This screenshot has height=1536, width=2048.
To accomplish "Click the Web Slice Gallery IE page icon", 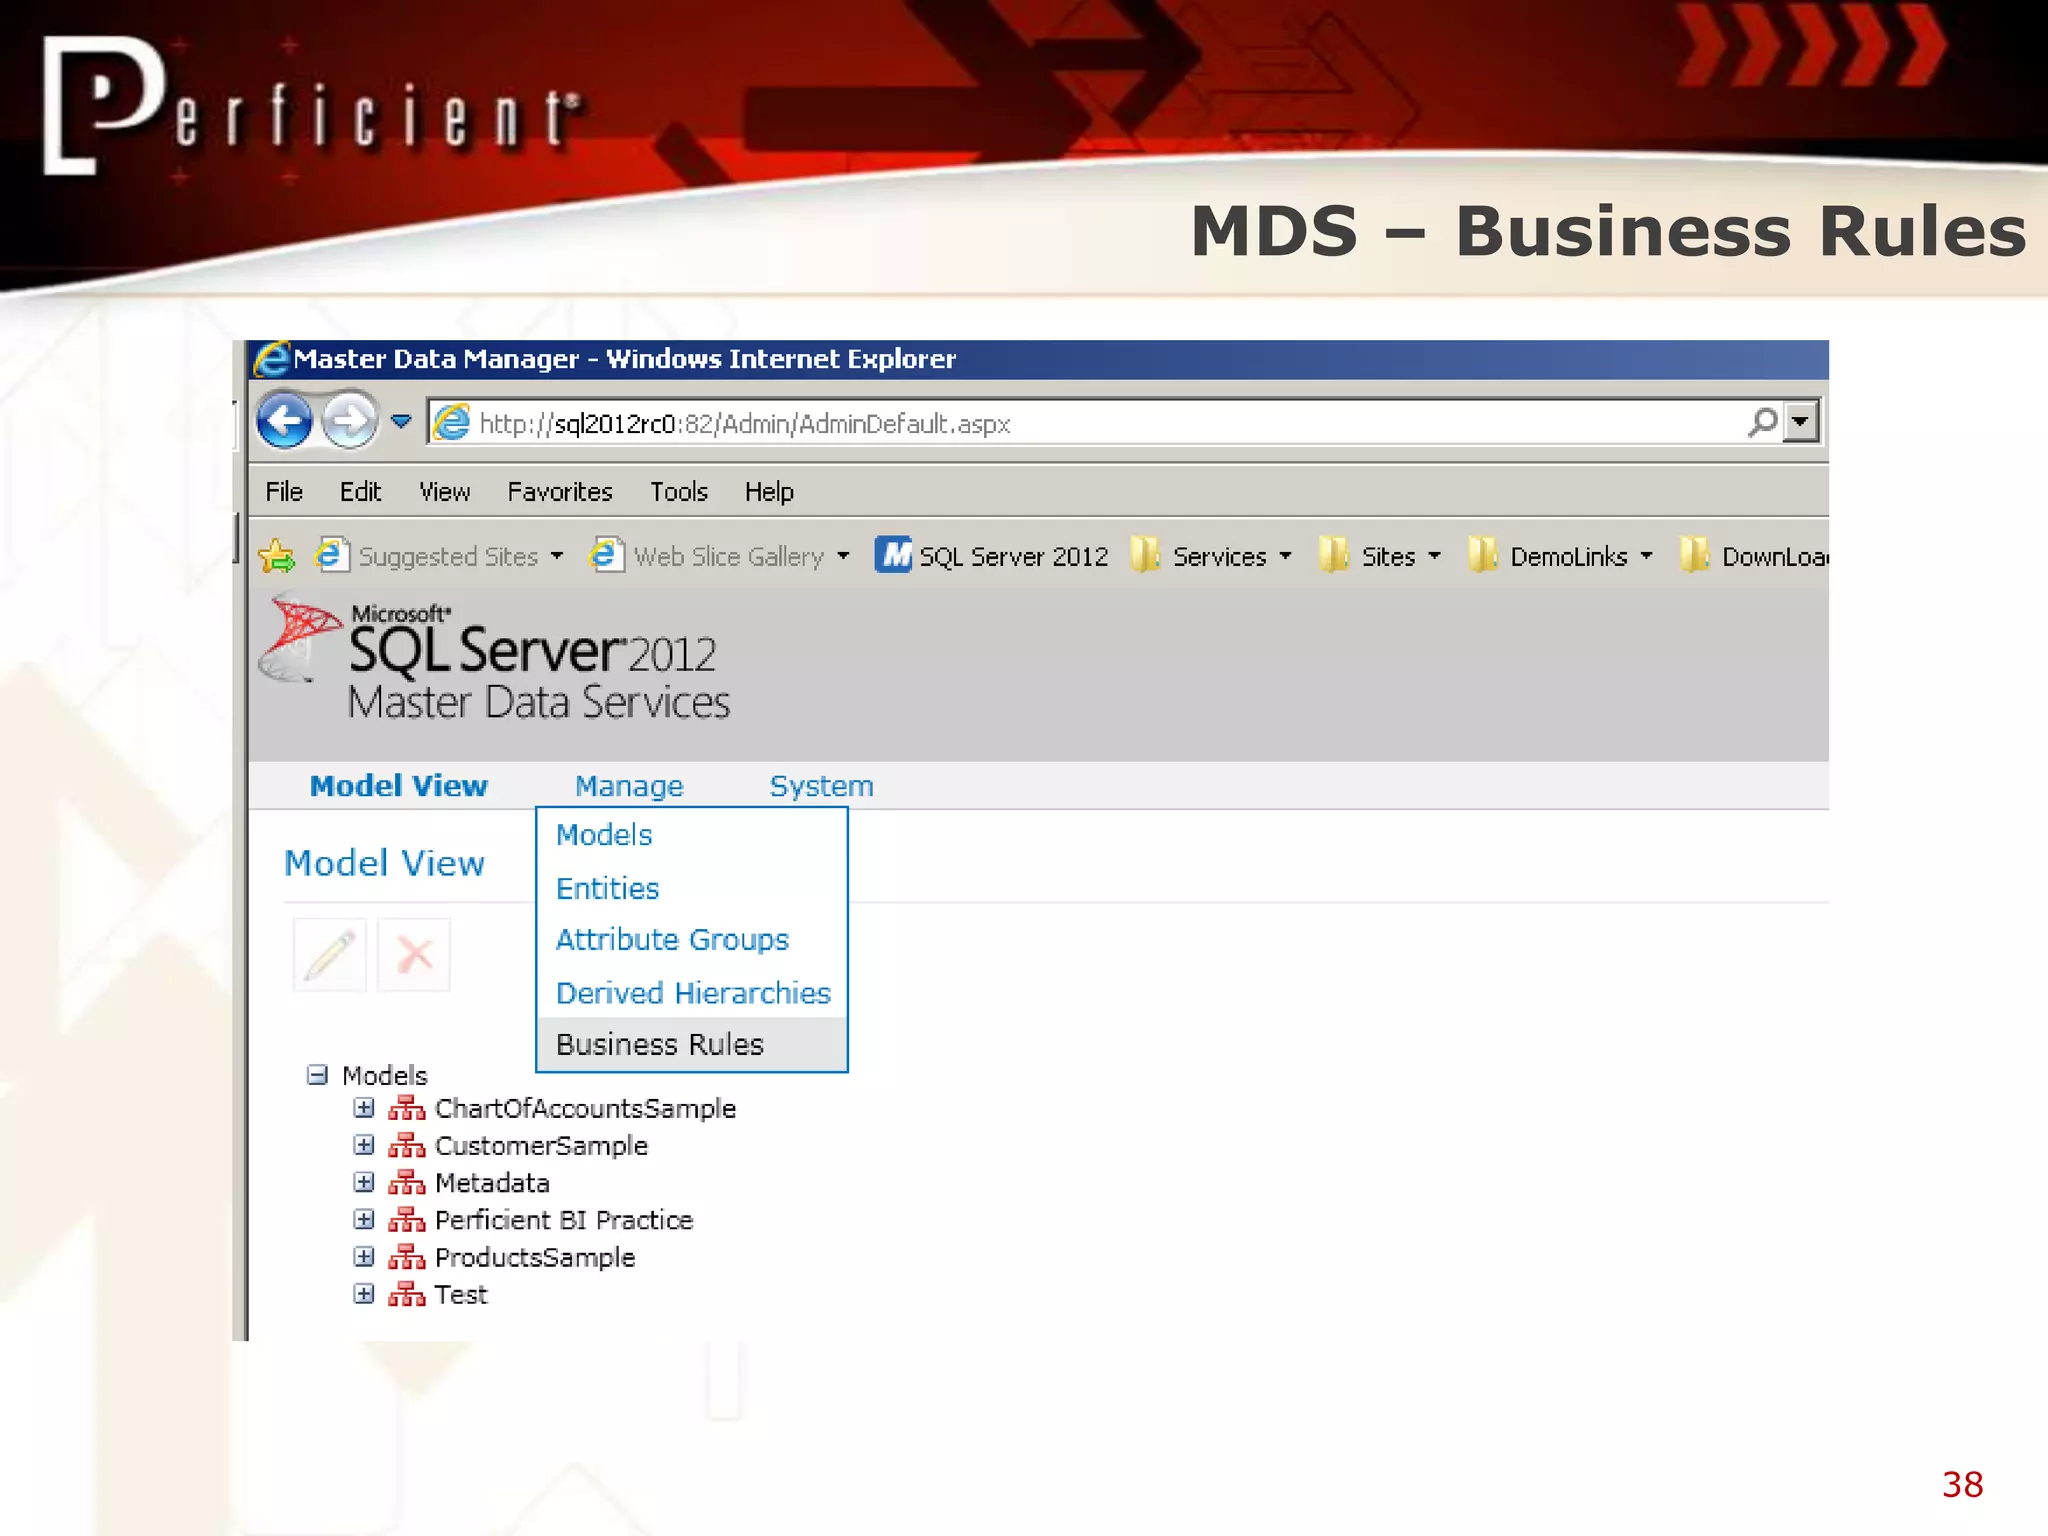I will click(x=606, y=554).
